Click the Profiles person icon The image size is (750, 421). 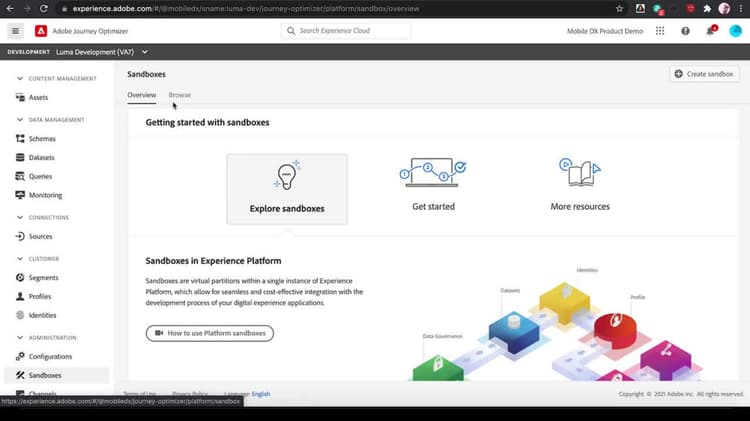point(20,296)
